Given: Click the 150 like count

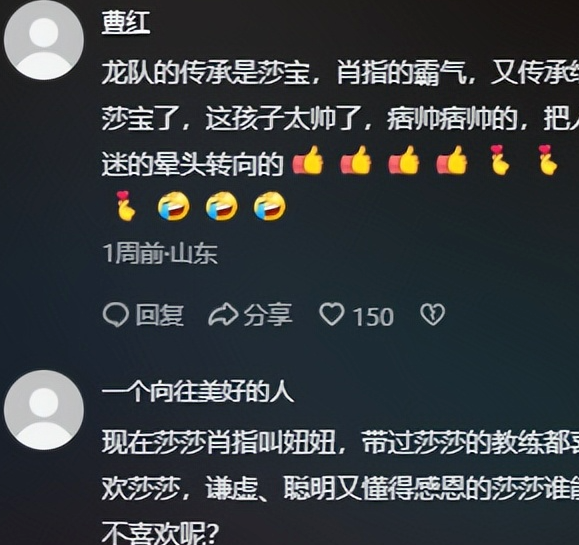Looking at the screenshot, I should click(x=373, y=317).
